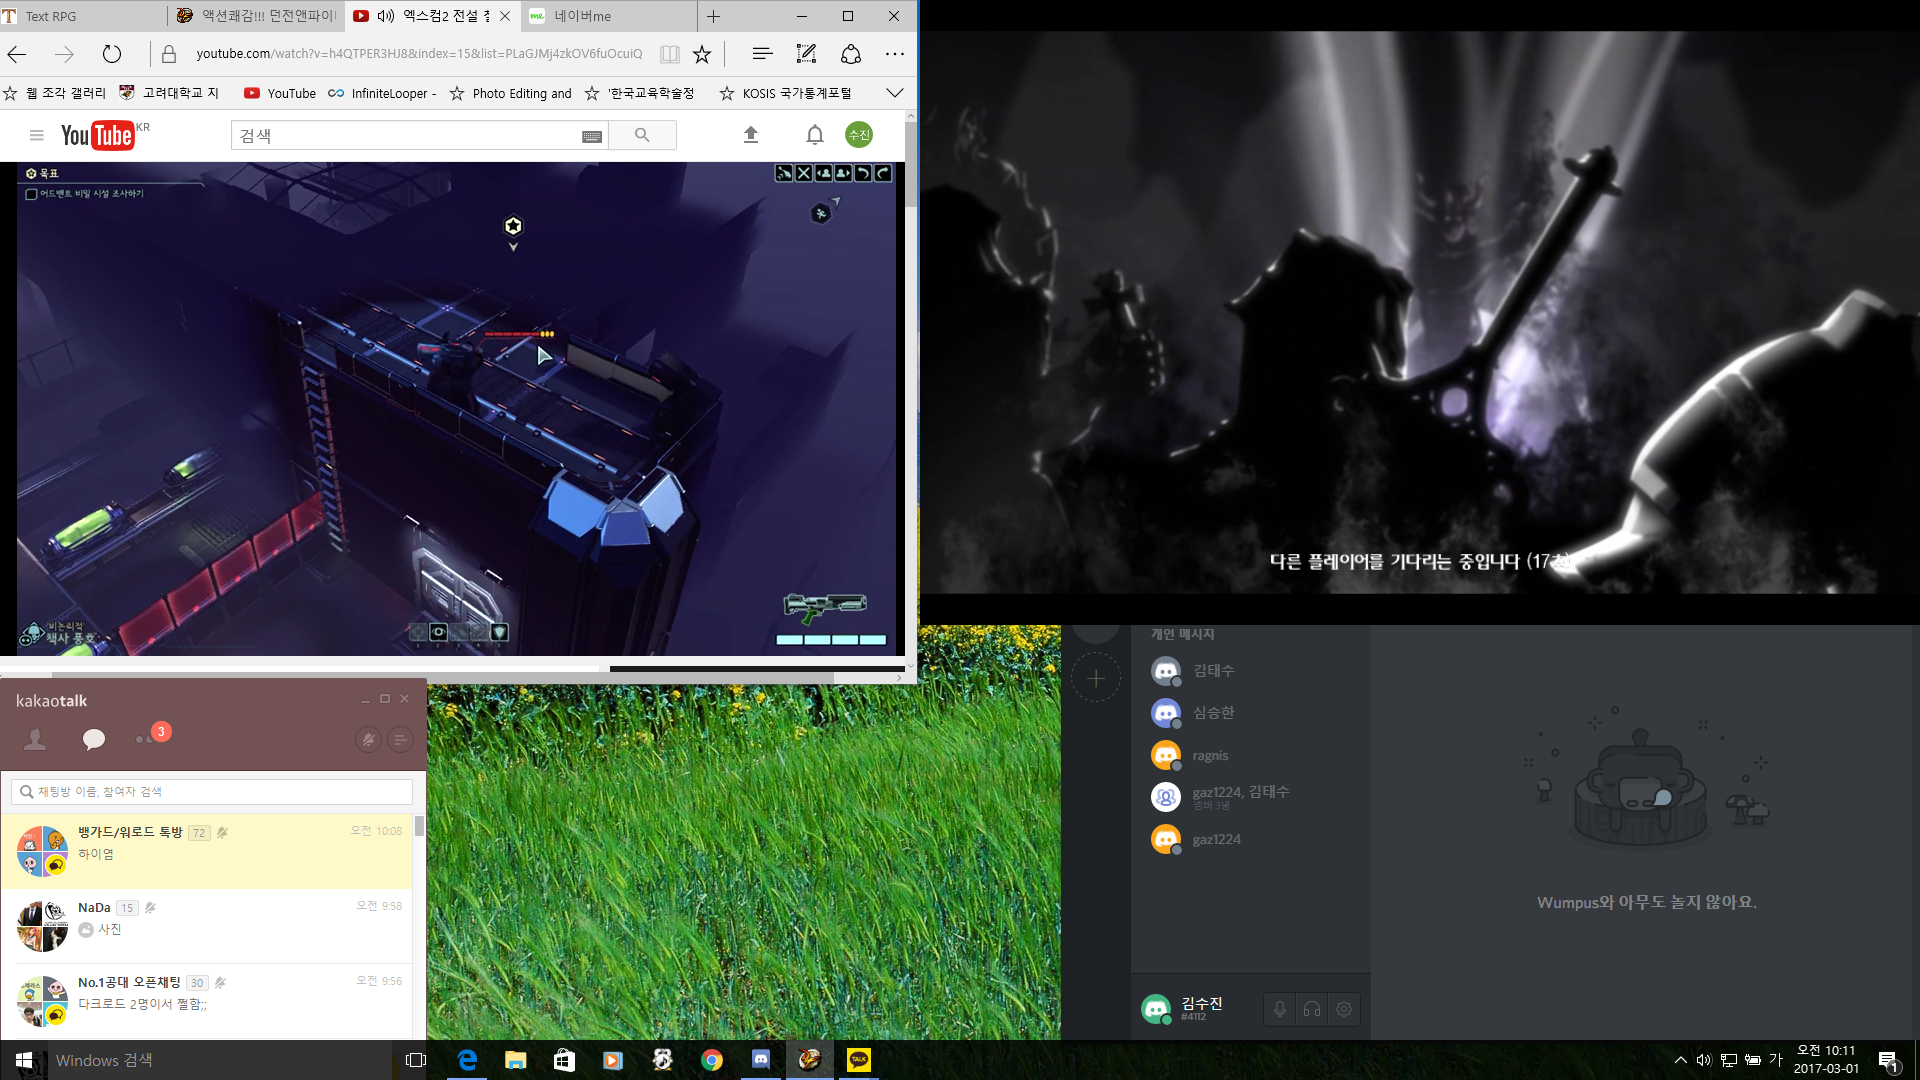Open the 수진 YouTube account avatar
The height and width of the screenshot is (1080, 1920).
pyautogui.click(x=859, y=135)
